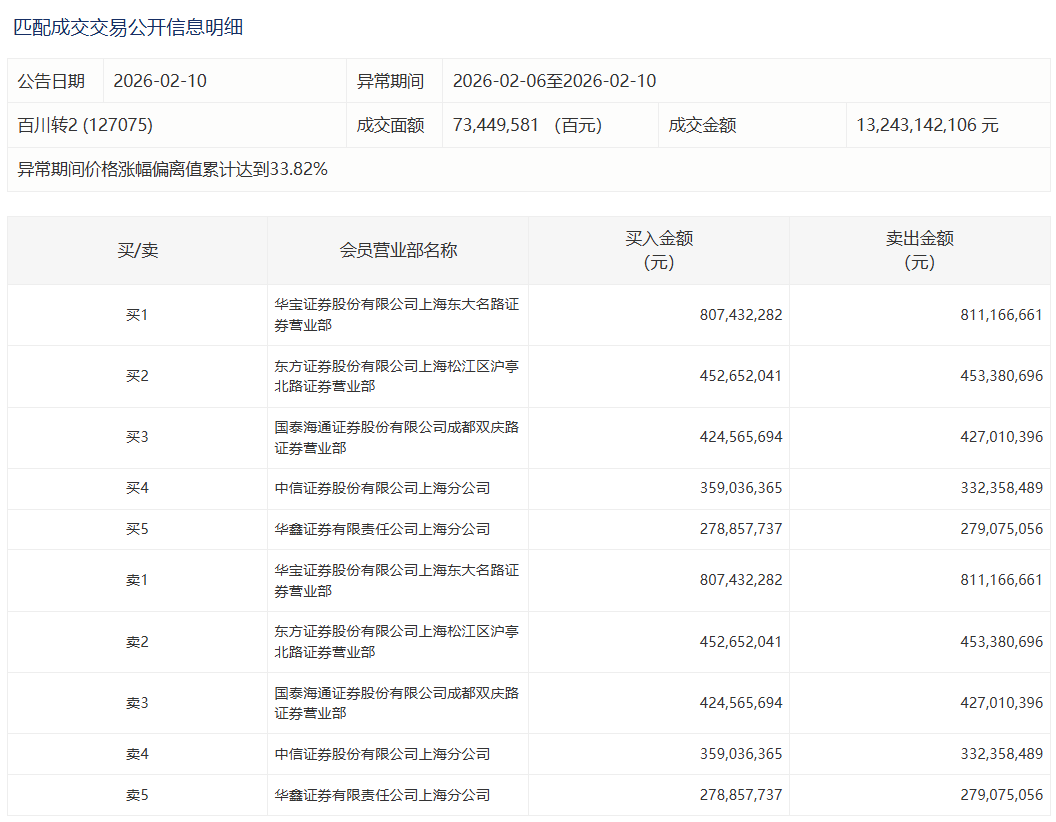Open 国泰海通证券成都双庆路 branch in 买3 row
The height and width of the screenshot is (822, 1056).
pyautogui.click(x=396, y=438)
